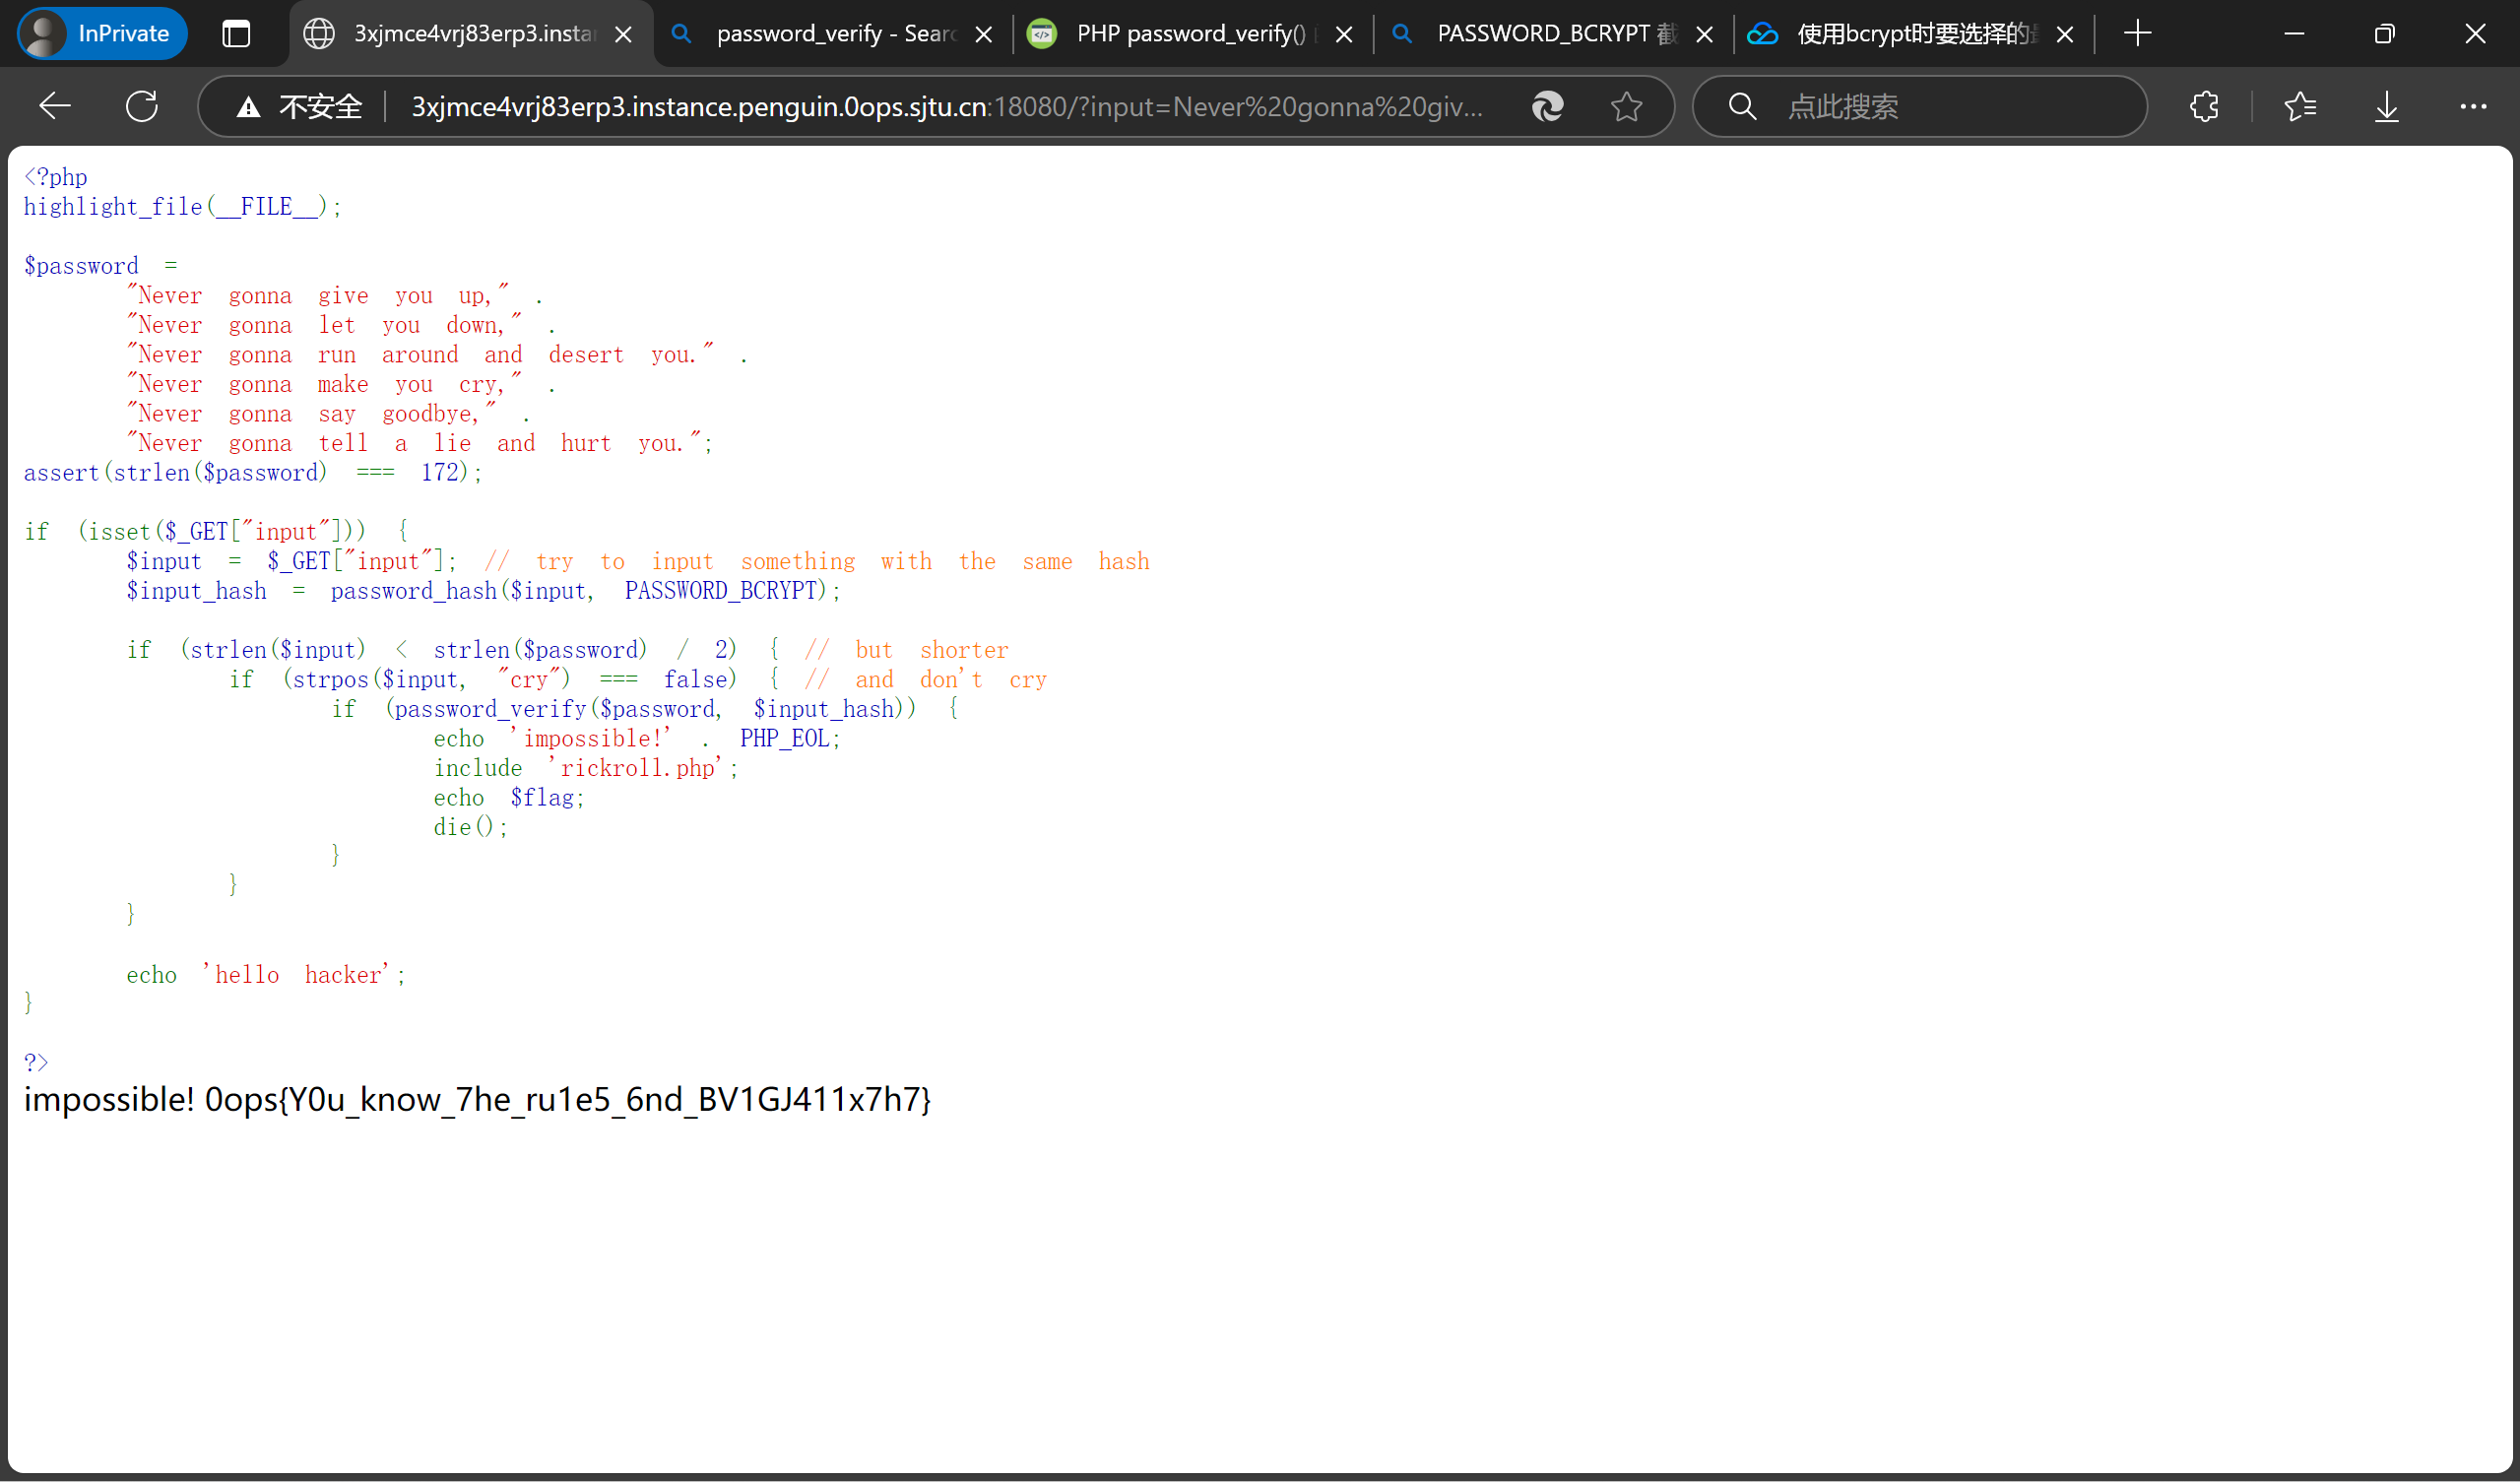Open the favorites list icon
The image size is (2520, 1482).
tap(2300, 106)
